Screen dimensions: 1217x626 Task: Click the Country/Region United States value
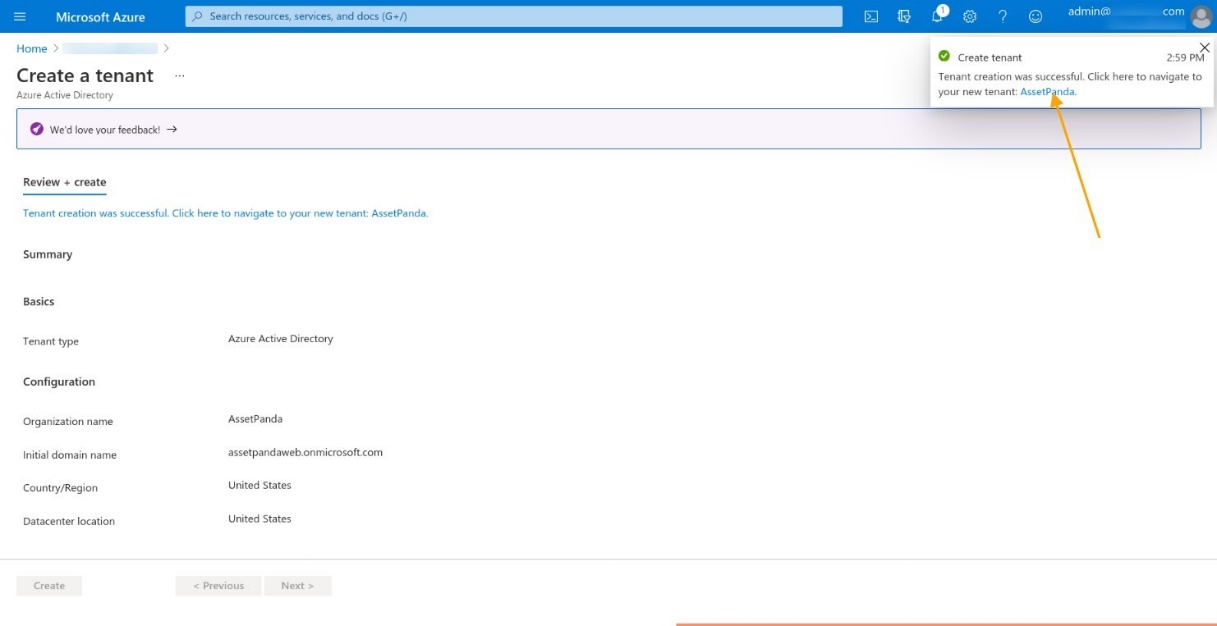click(x=260, y=486)
